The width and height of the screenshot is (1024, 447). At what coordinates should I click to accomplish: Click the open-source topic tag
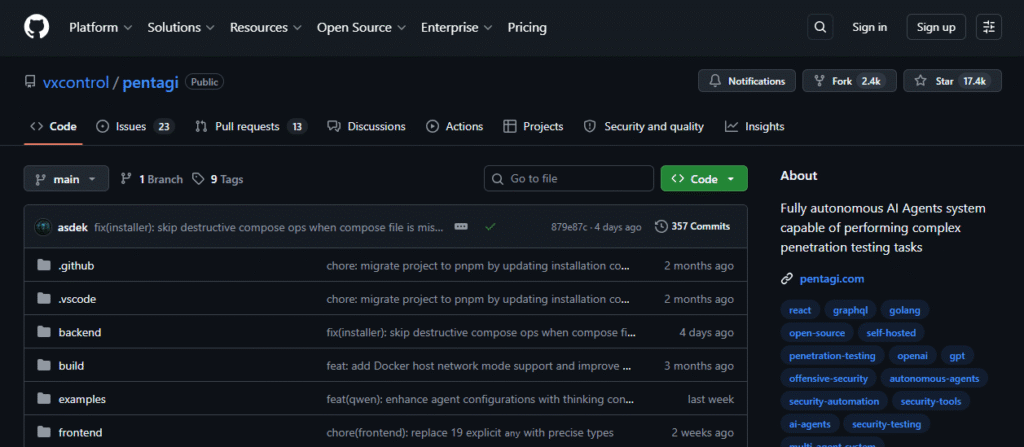tap(817, 333)
